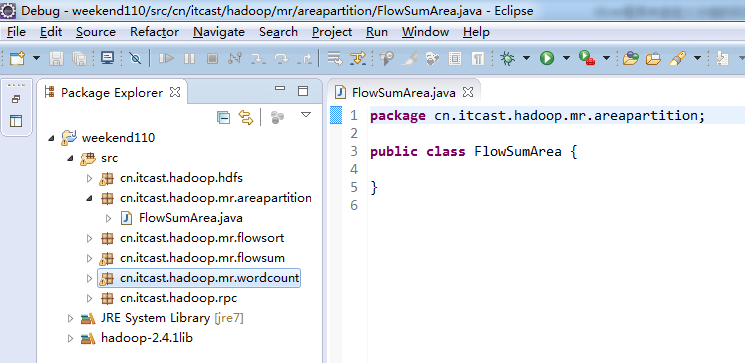Click the green Run button

547,58
